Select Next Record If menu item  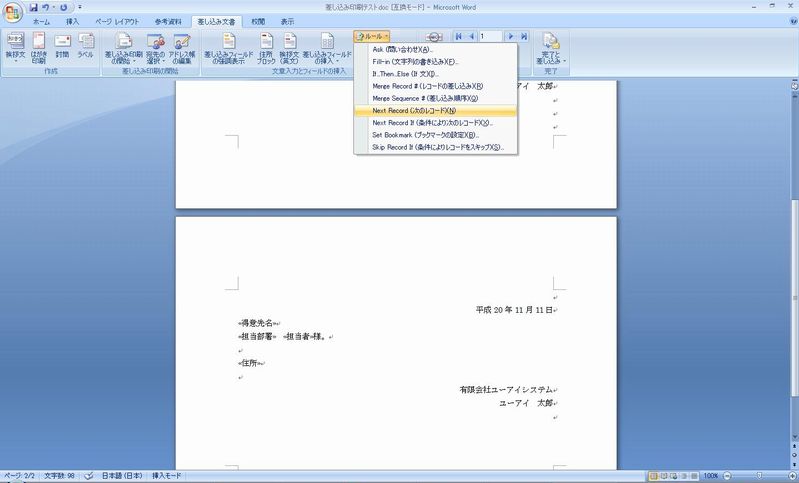(x=436, y=123)
